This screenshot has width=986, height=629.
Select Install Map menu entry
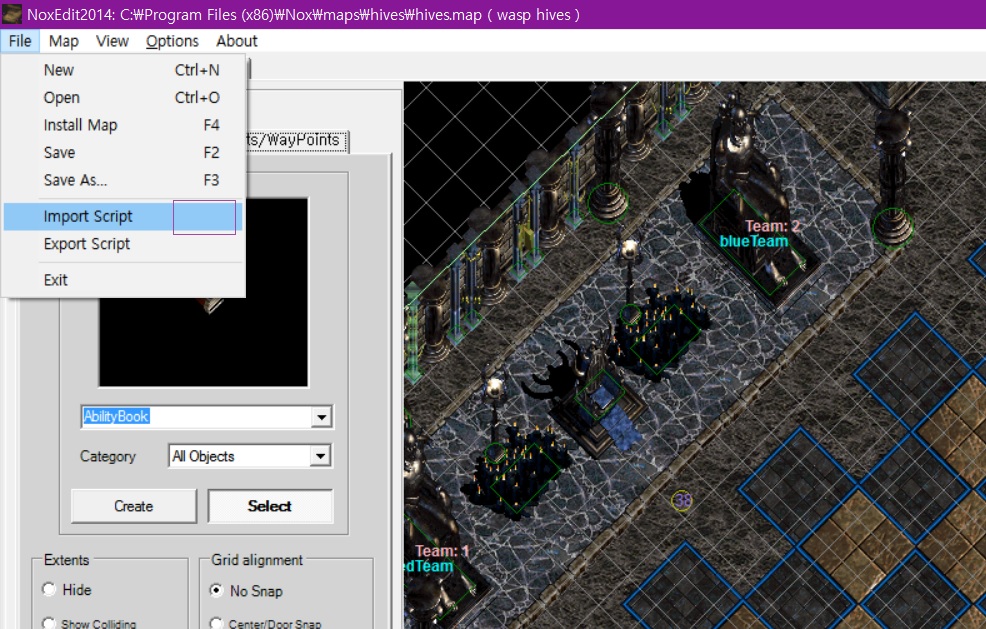(123, 125)
